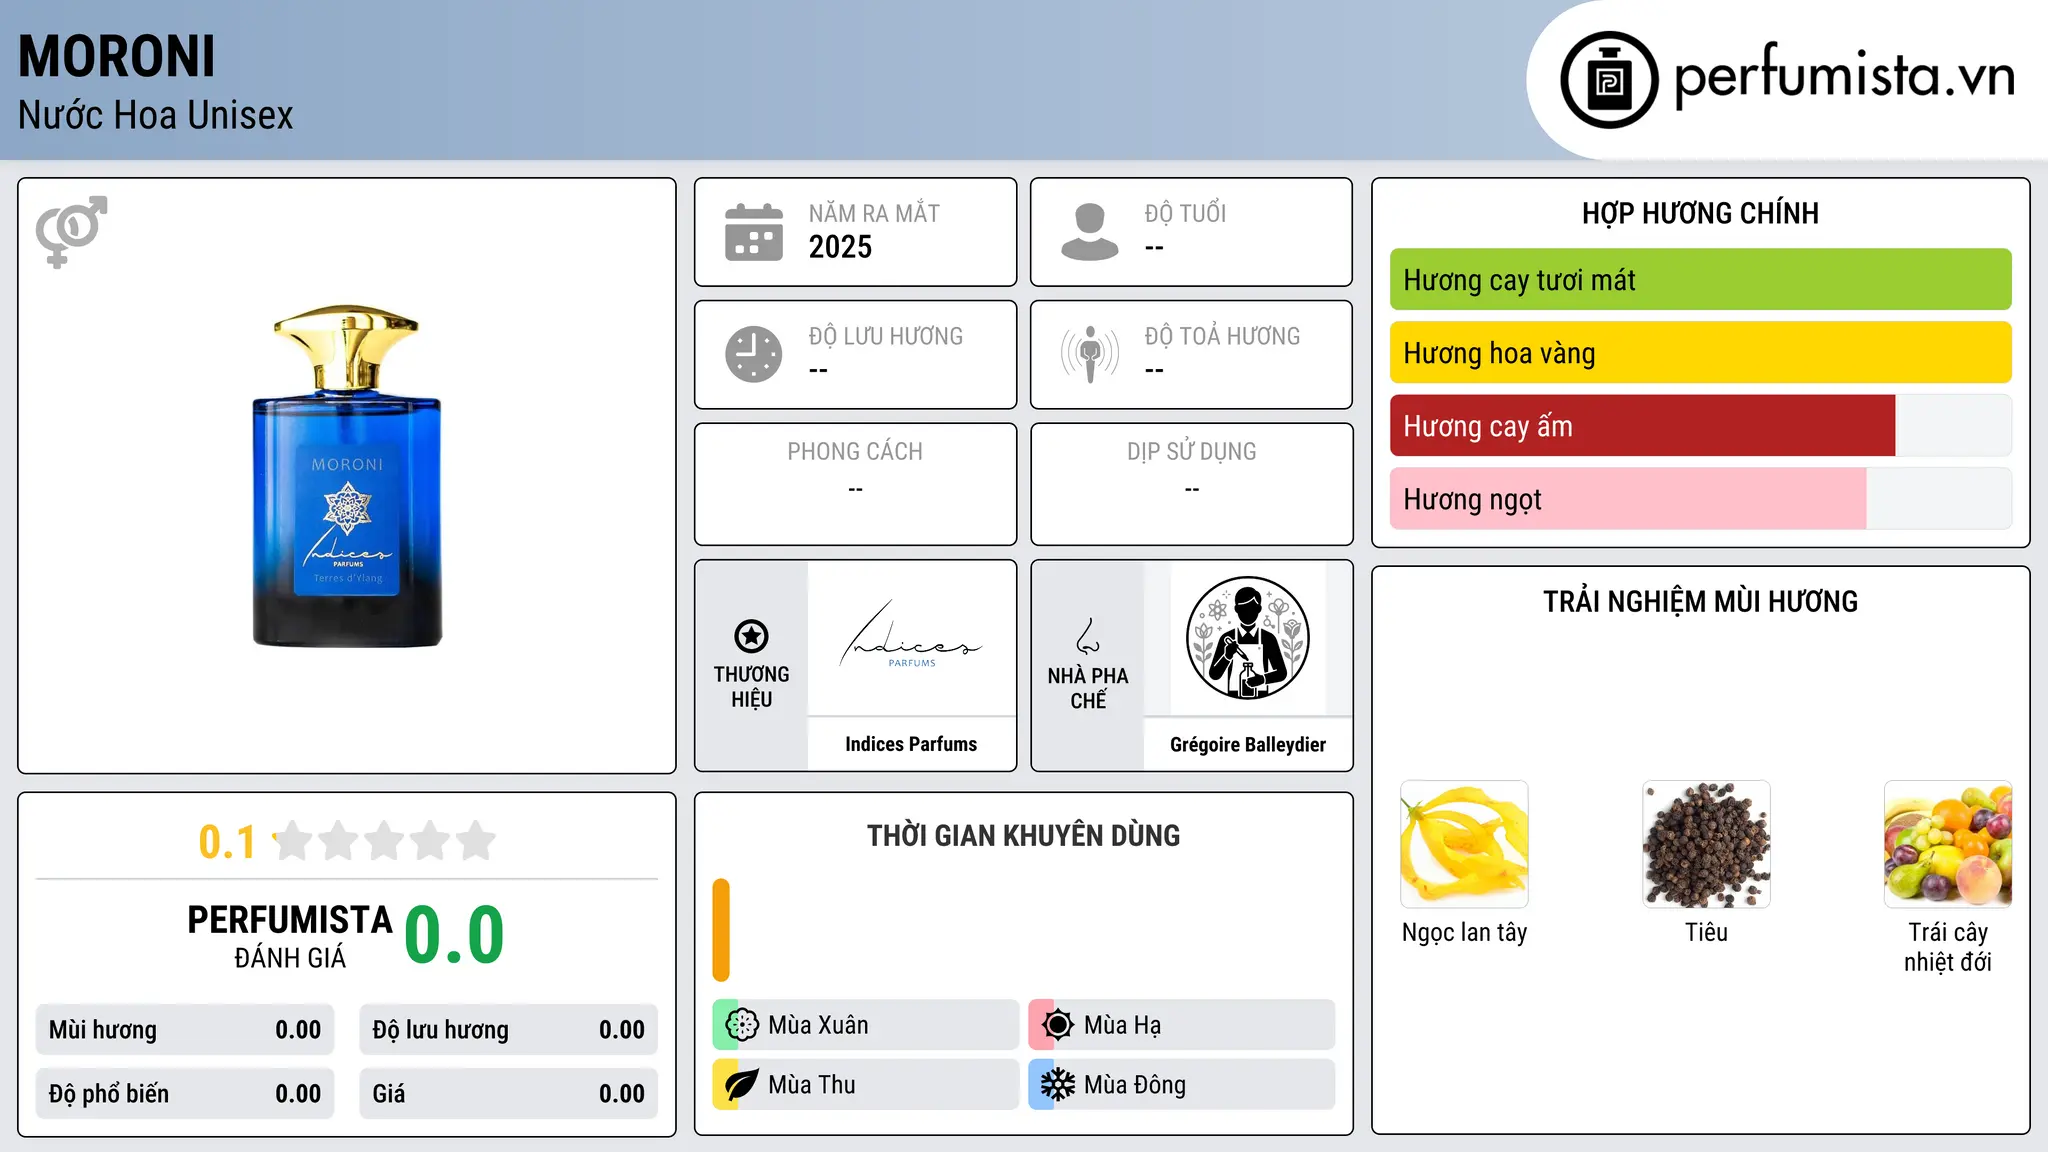This screenshot has width=2048, height=1152.
Task: Click the green 0.0 Perfumista score
Action: [x=454, y=935]
